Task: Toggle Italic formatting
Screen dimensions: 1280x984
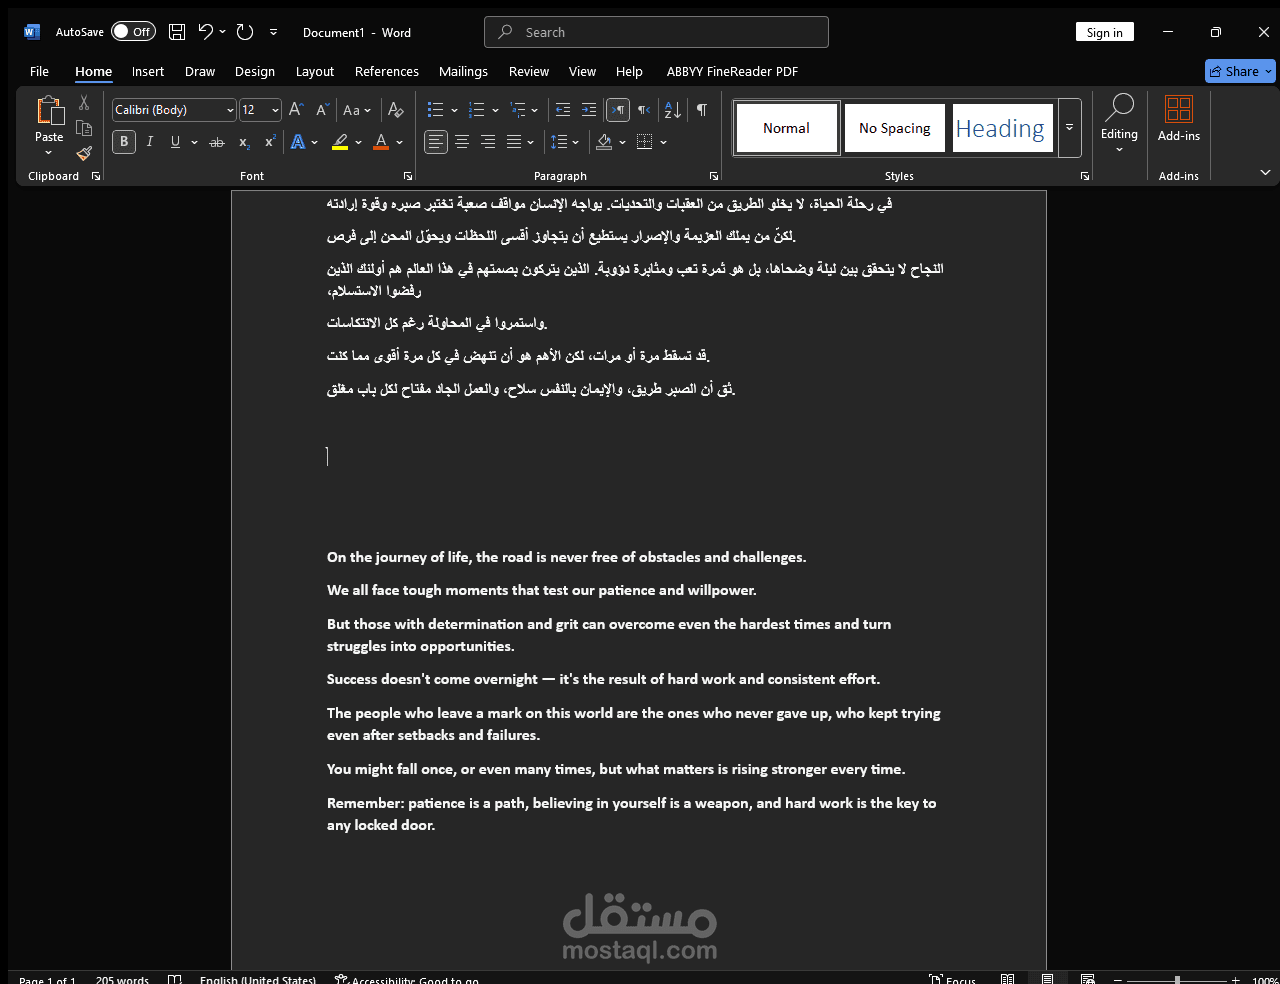Action: coord(150,142)
